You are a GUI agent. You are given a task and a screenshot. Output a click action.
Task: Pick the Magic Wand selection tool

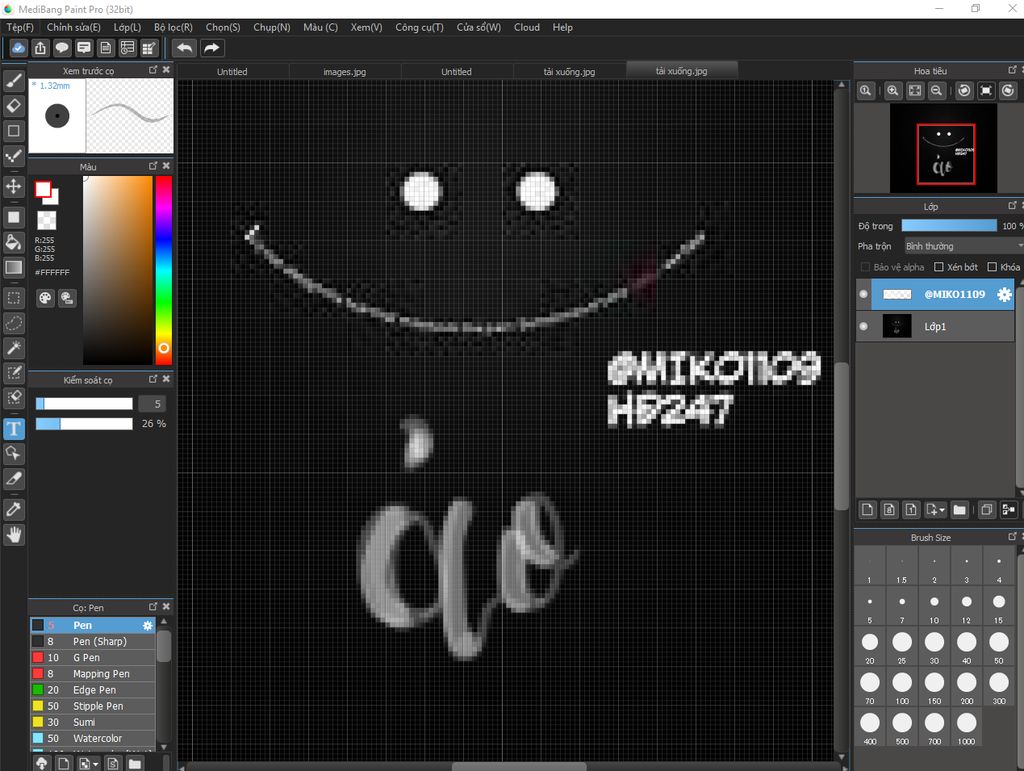coord(14,347)
